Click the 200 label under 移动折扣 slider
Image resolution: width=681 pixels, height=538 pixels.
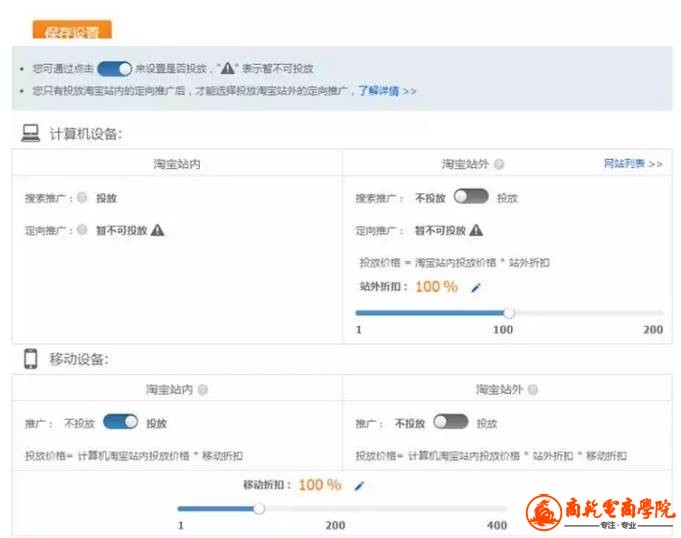click(x=335, y=525)
